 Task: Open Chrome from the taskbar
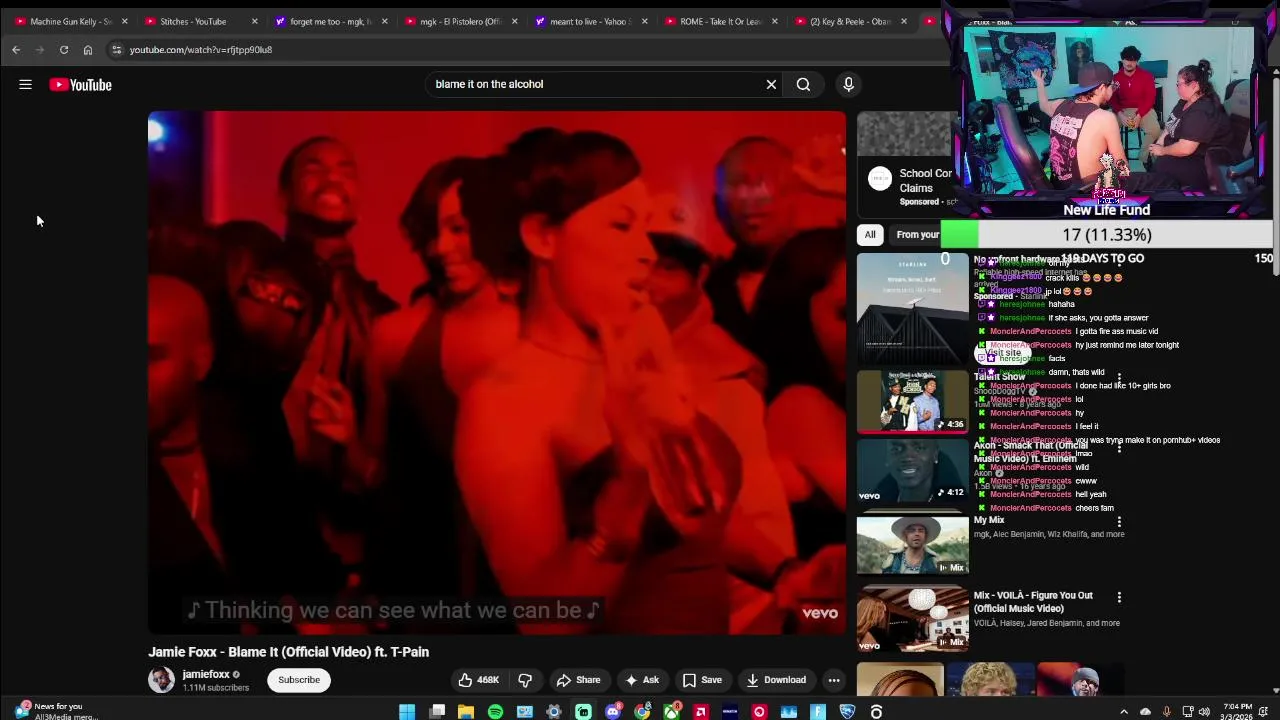point(642,712)
